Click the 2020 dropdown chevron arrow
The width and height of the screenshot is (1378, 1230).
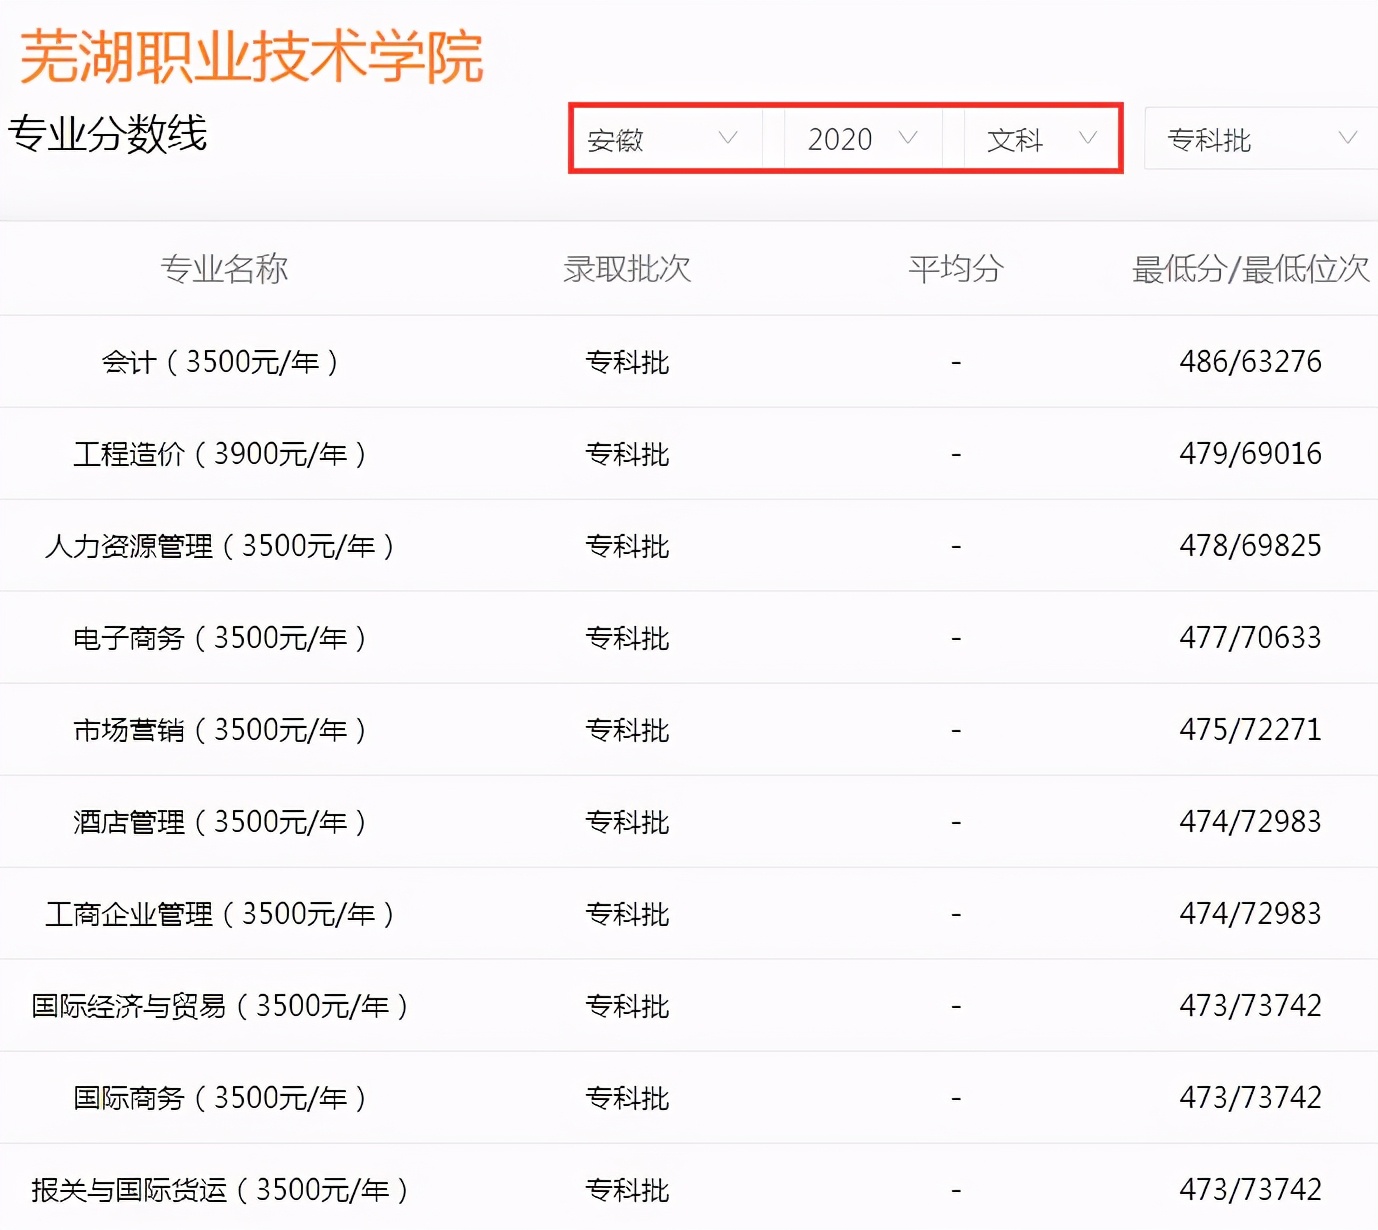pos(909,139)
